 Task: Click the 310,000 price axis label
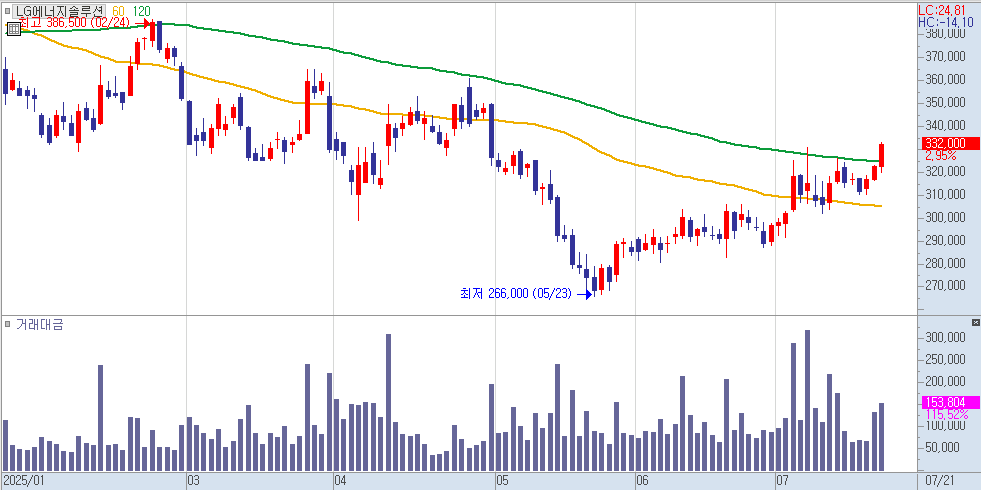point(943,195)
